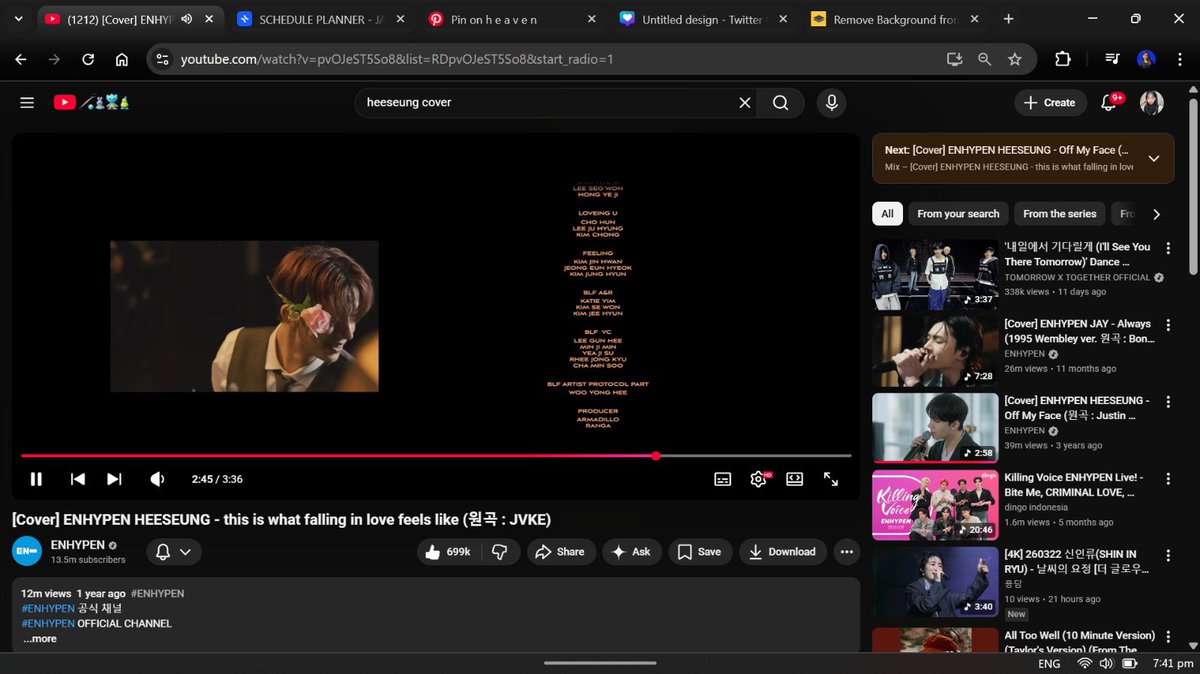The width and height of the screenshot is (1200, 674).
Task: Open browser extensions puzzle icon
Action: coord(1063,59)
